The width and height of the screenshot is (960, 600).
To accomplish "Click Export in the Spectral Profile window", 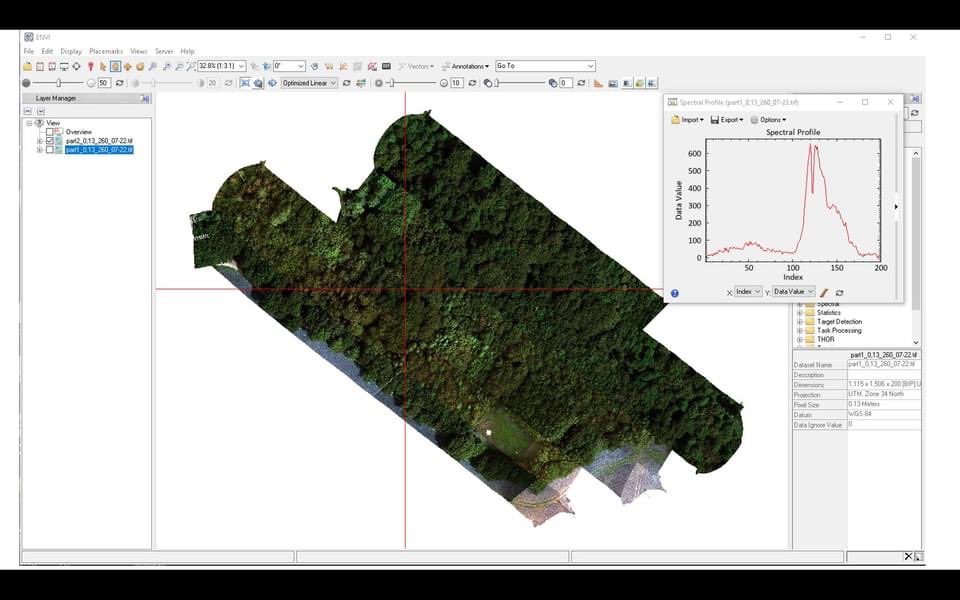I will [727, 120].
